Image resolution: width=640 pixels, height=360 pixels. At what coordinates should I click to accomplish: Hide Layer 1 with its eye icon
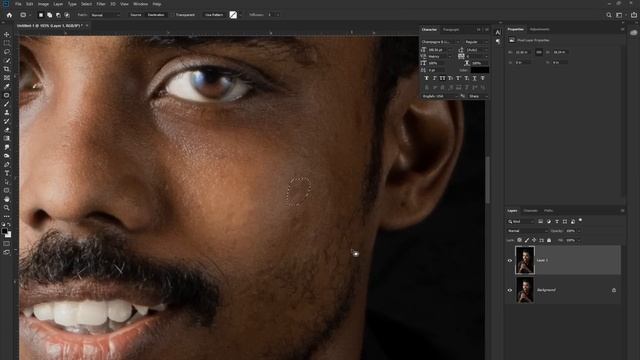pos(510,260)
